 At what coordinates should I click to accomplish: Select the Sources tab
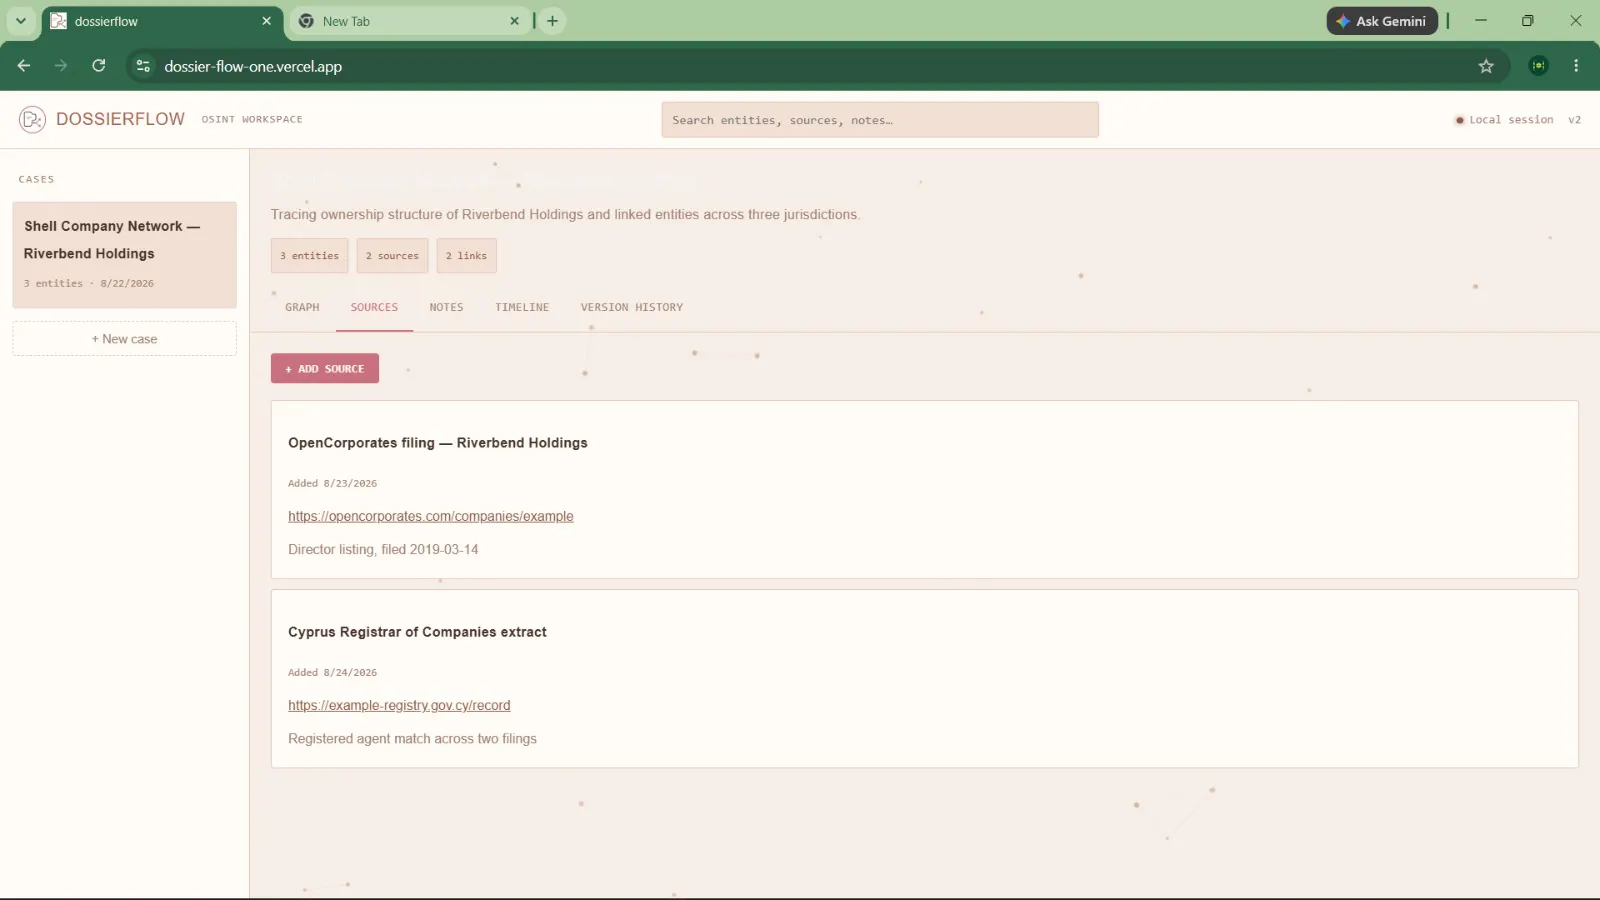point(374,308)
